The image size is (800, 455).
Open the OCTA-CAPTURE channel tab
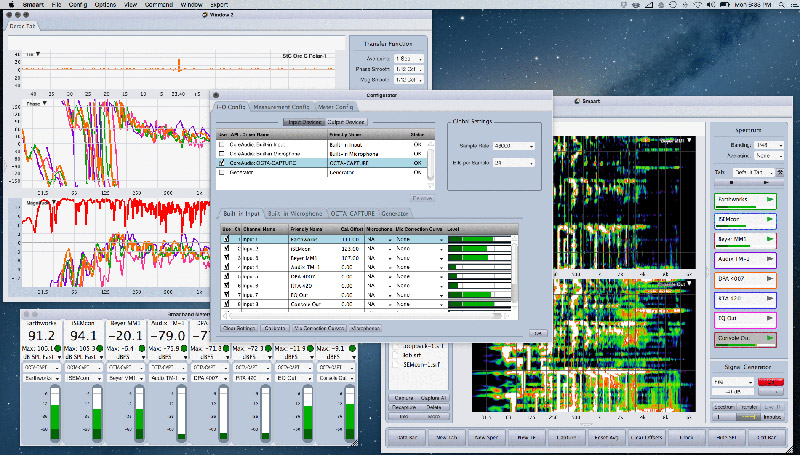(x=352, y=213)
